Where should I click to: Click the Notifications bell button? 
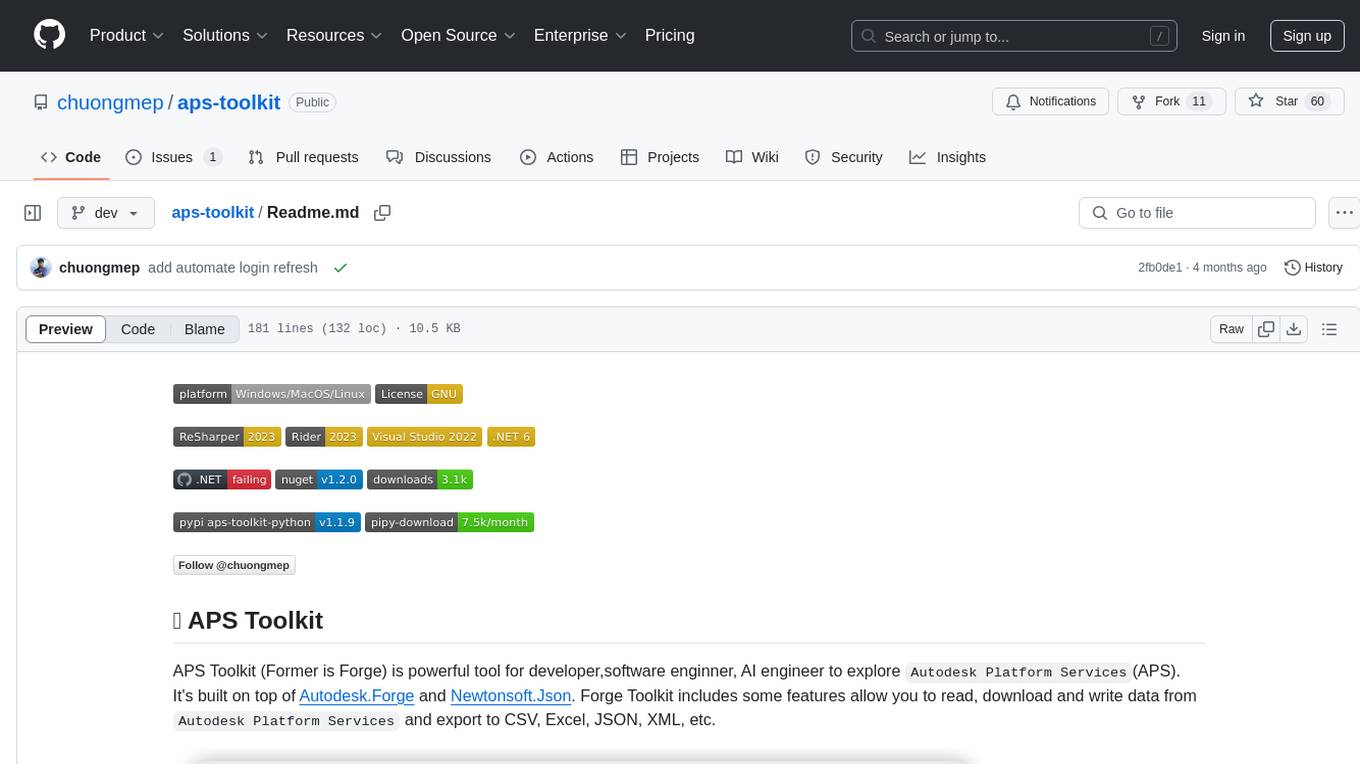1050,101
